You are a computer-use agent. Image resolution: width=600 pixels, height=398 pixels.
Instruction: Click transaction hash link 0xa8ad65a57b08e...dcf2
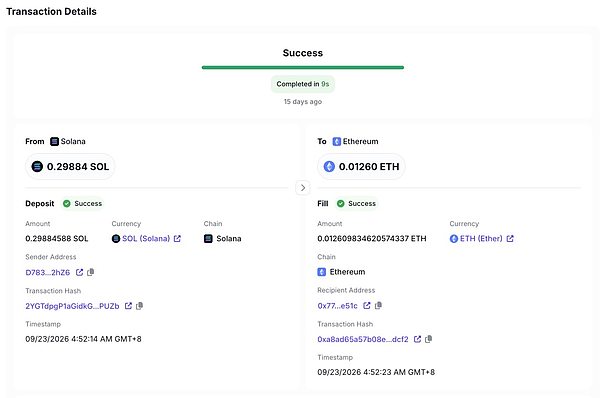[x=363, y=339]
